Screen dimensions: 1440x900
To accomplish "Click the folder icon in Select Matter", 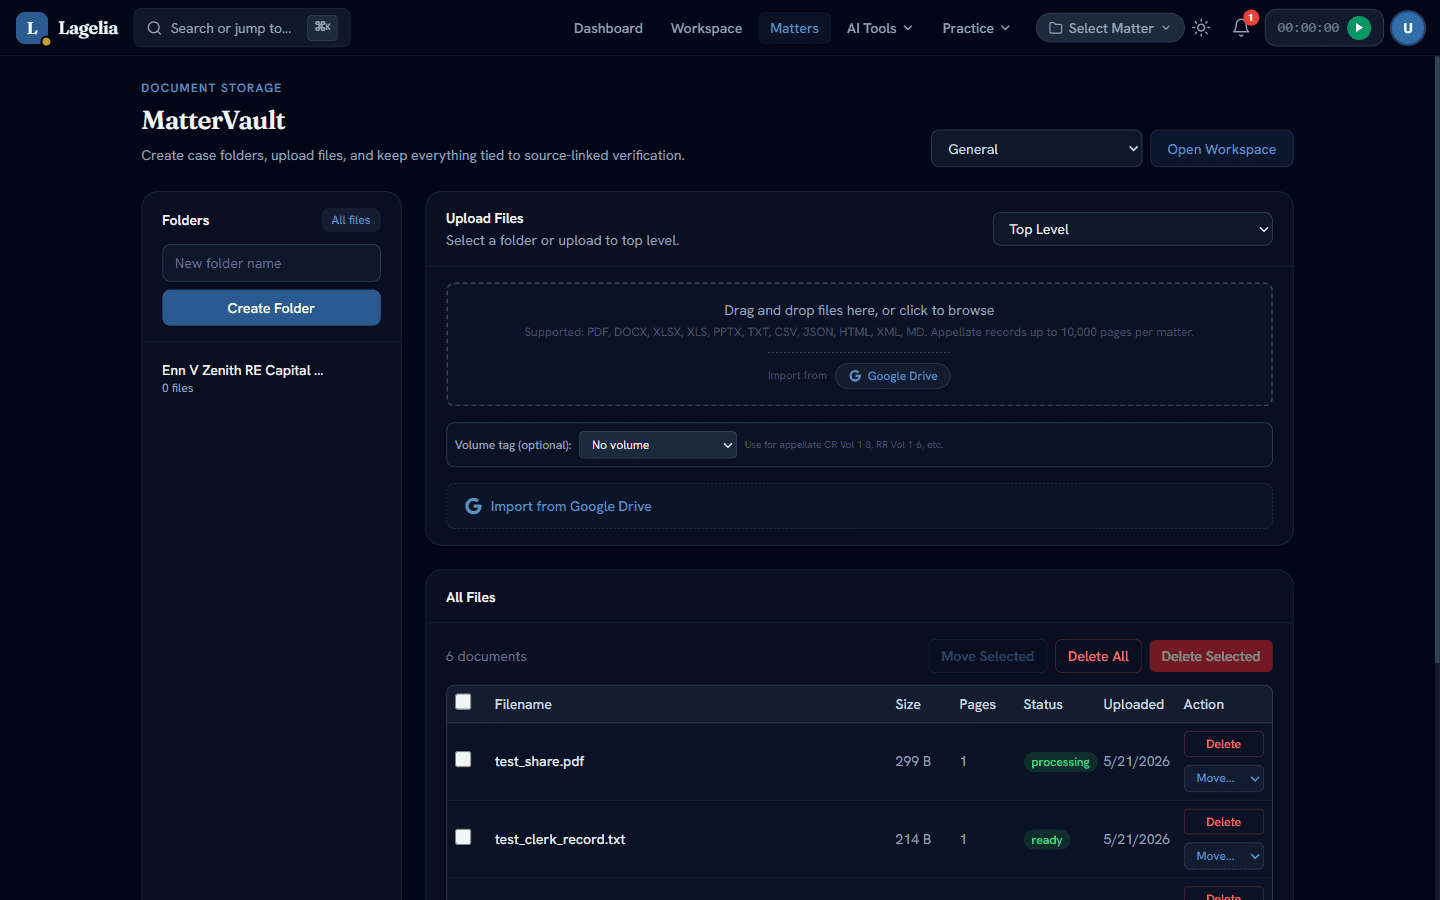I will point(1055,28).
